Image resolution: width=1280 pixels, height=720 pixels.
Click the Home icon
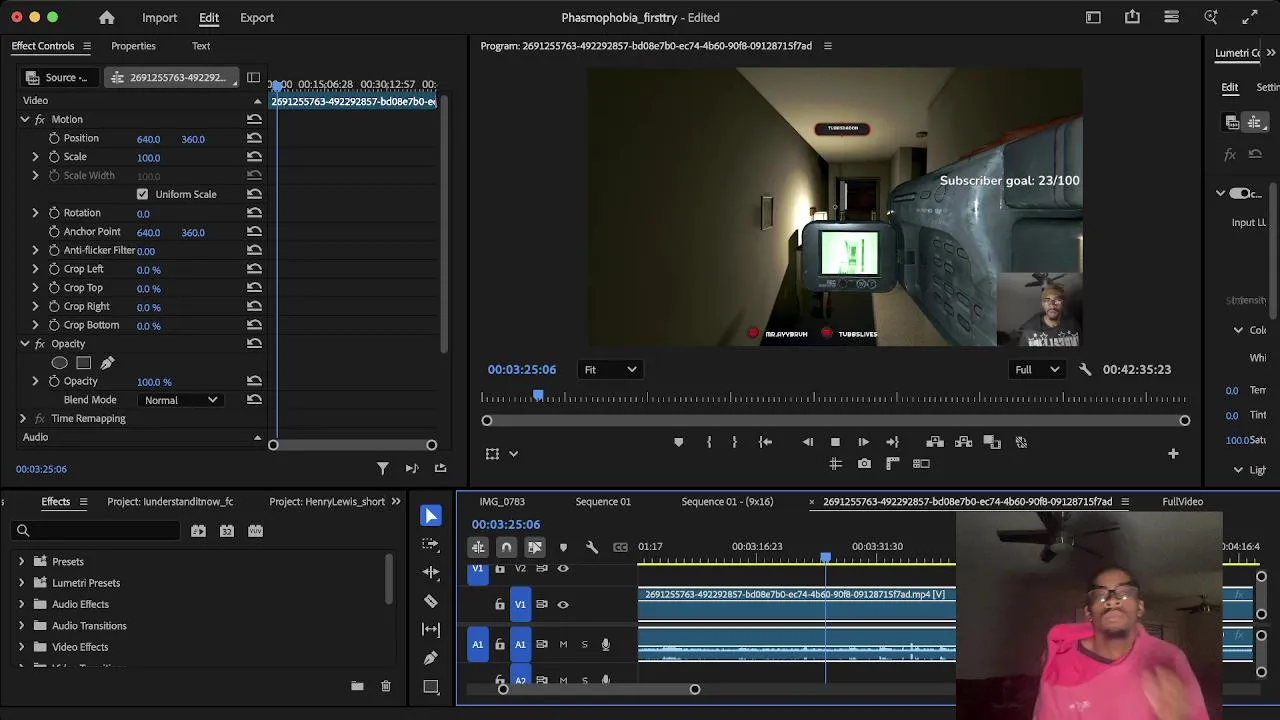(x=107, y=18)
